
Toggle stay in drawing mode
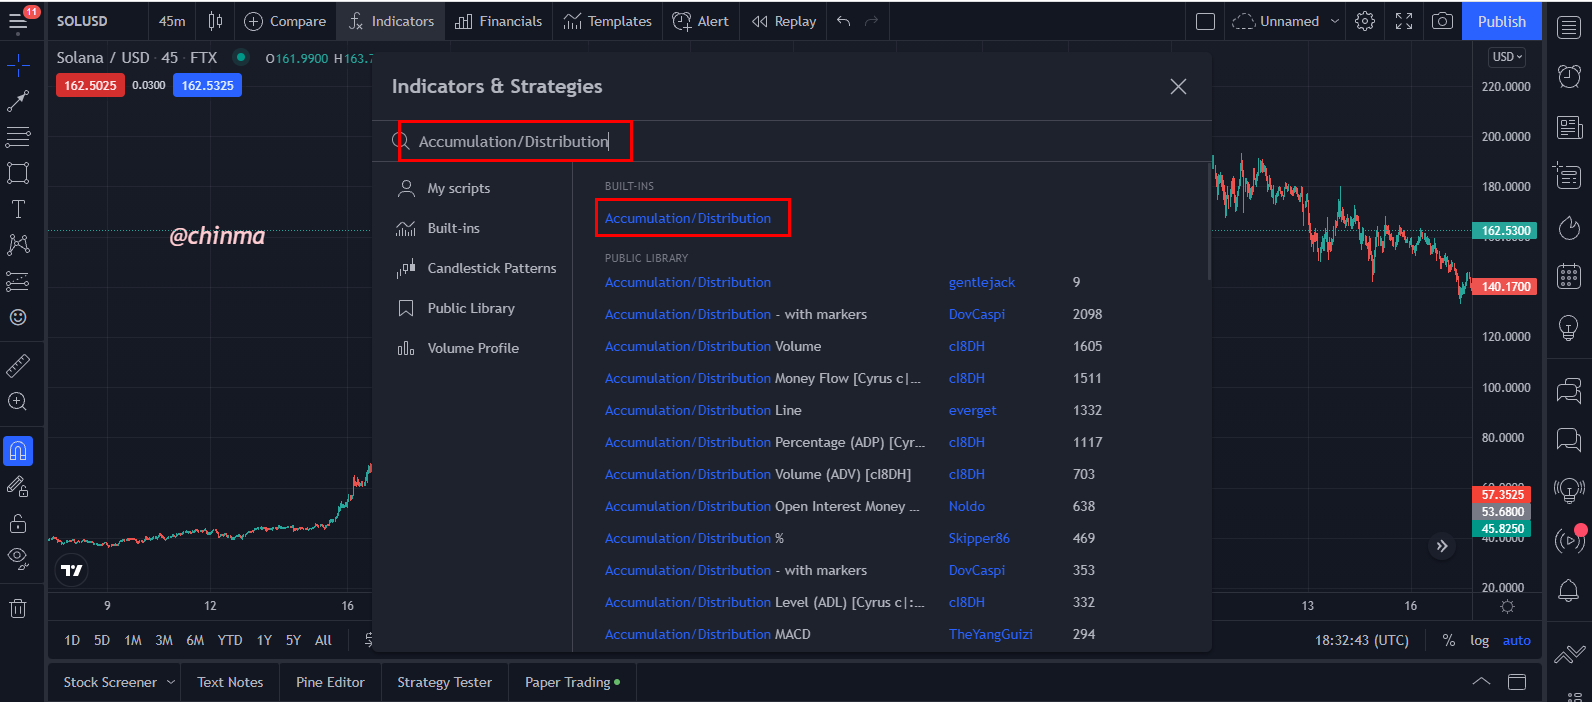18,487
